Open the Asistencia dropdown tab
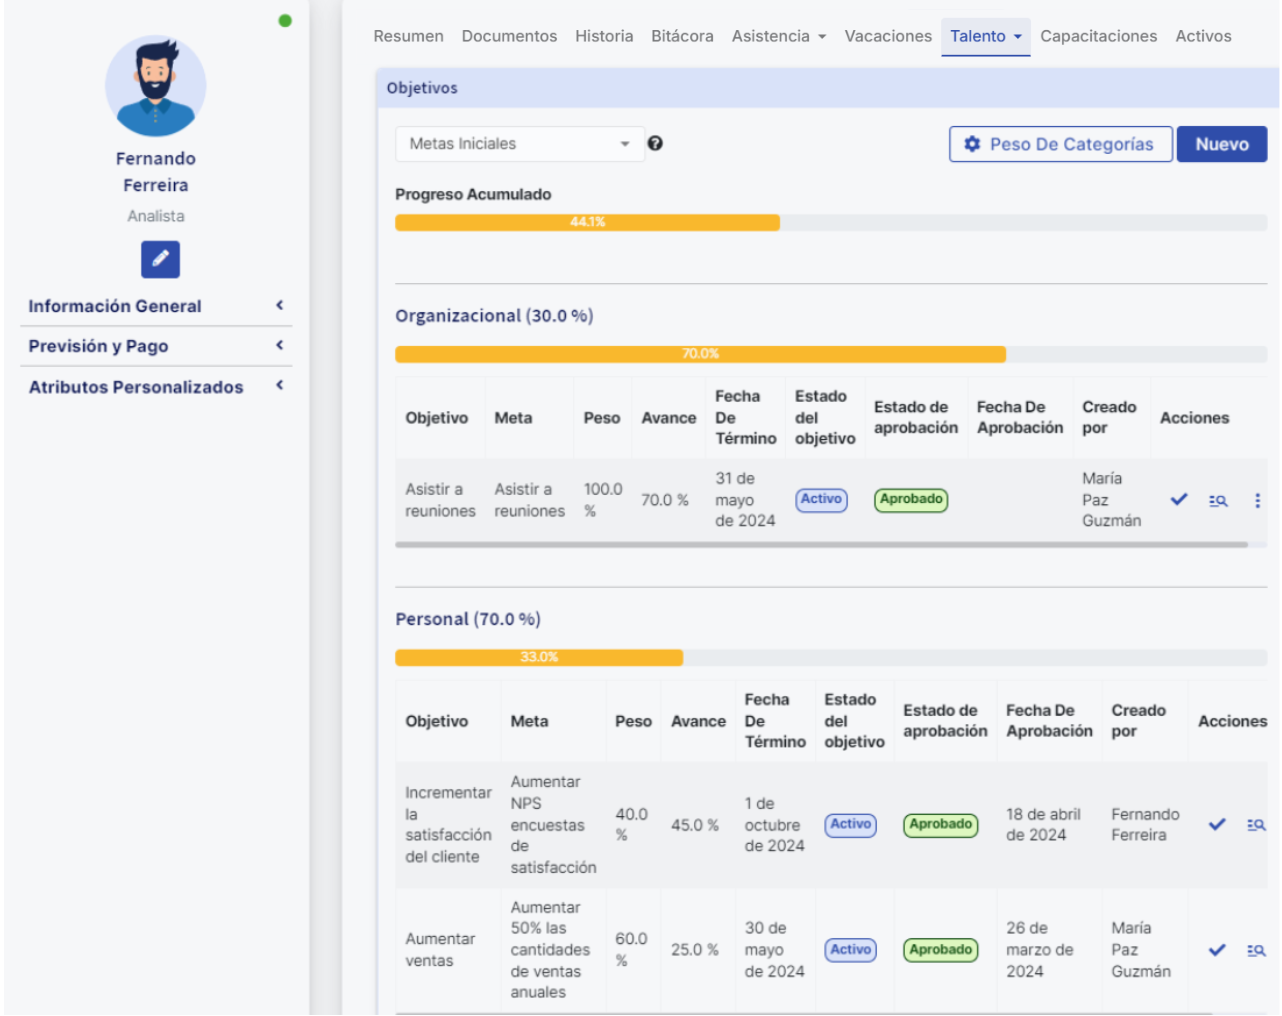1282x1016 pixels. 778,36
